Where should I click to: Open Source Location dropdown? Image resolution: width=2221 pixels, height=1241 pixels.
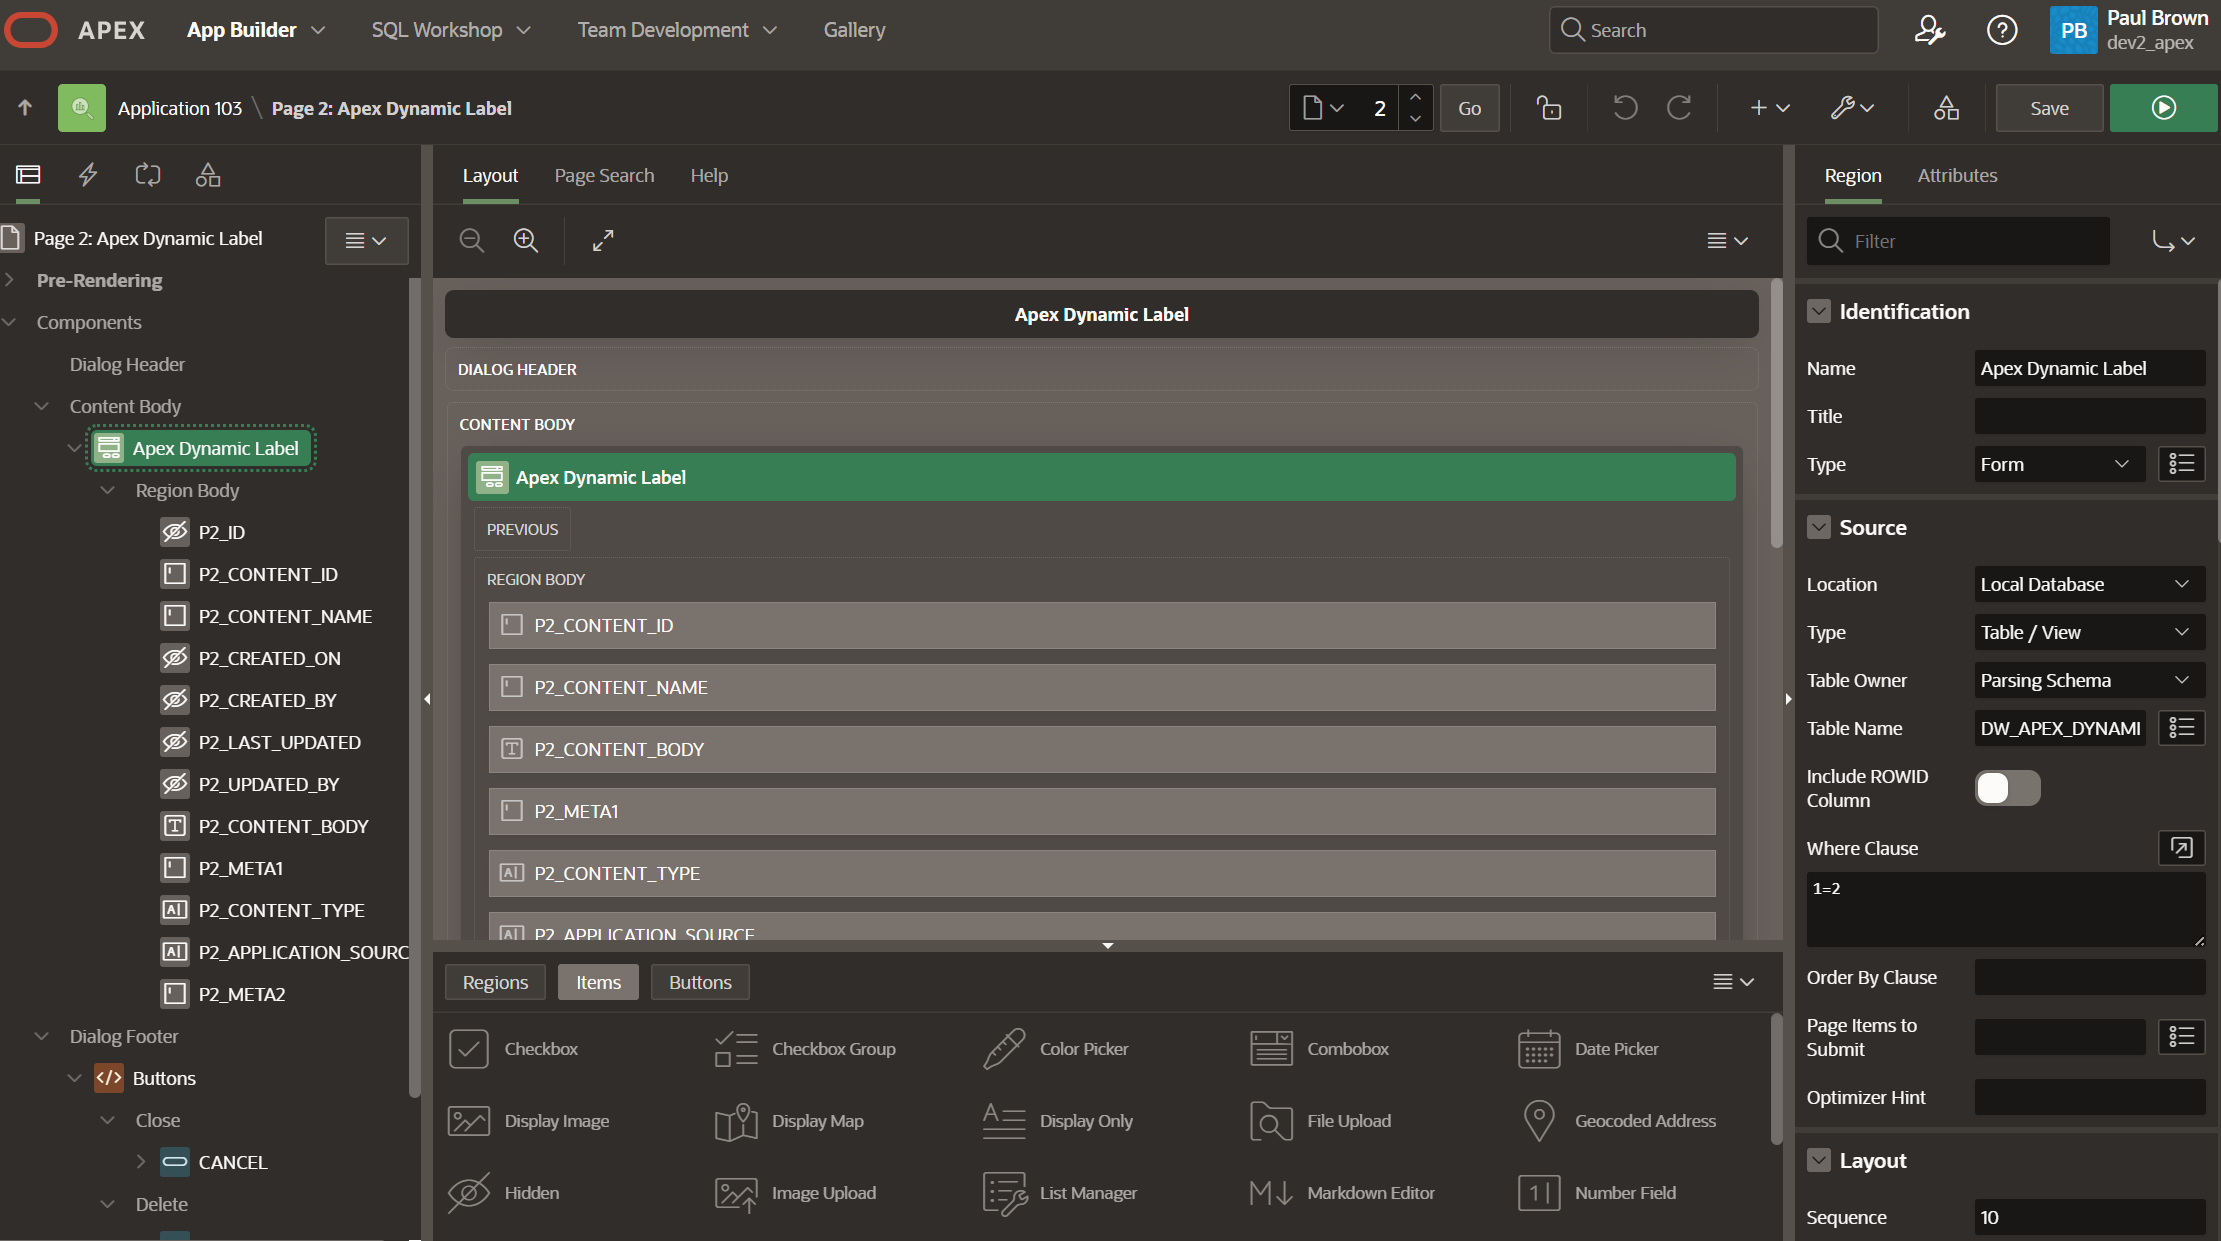(2089, 584)
